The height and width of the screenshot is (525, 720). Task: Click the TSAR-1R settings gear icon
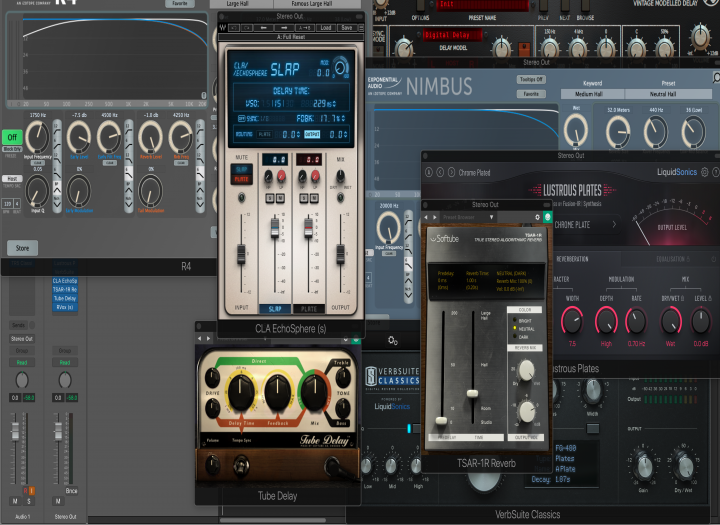537,217
